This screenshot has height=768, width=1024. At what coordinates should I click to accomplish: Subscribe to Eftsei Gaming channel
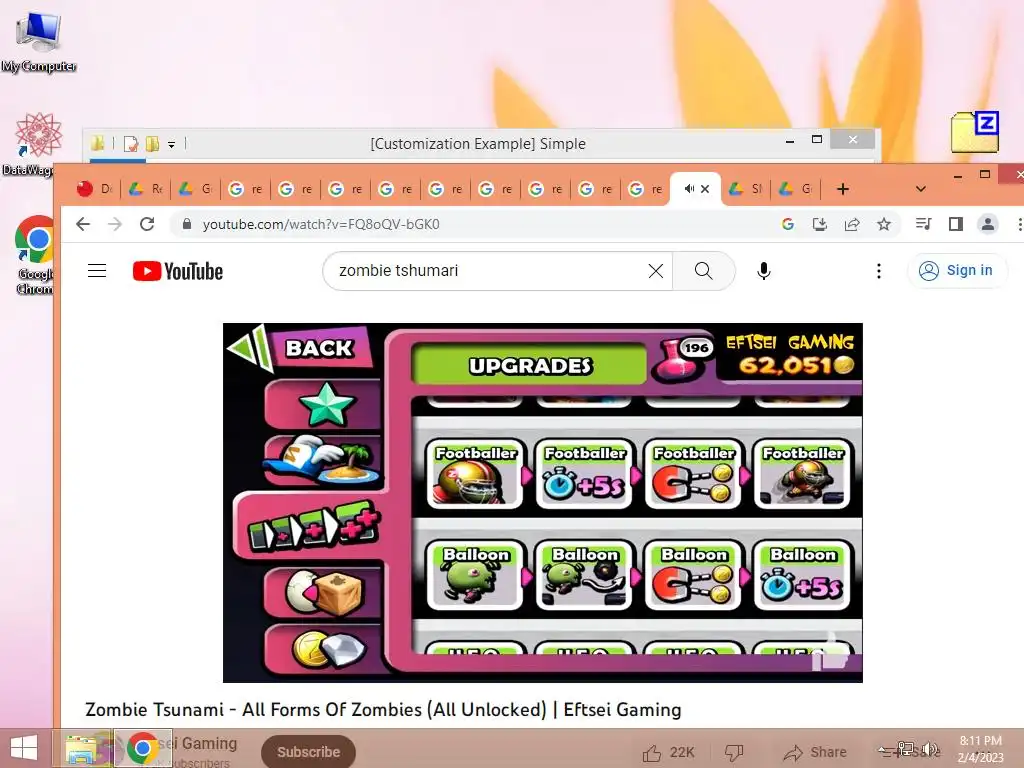point(308,752)
